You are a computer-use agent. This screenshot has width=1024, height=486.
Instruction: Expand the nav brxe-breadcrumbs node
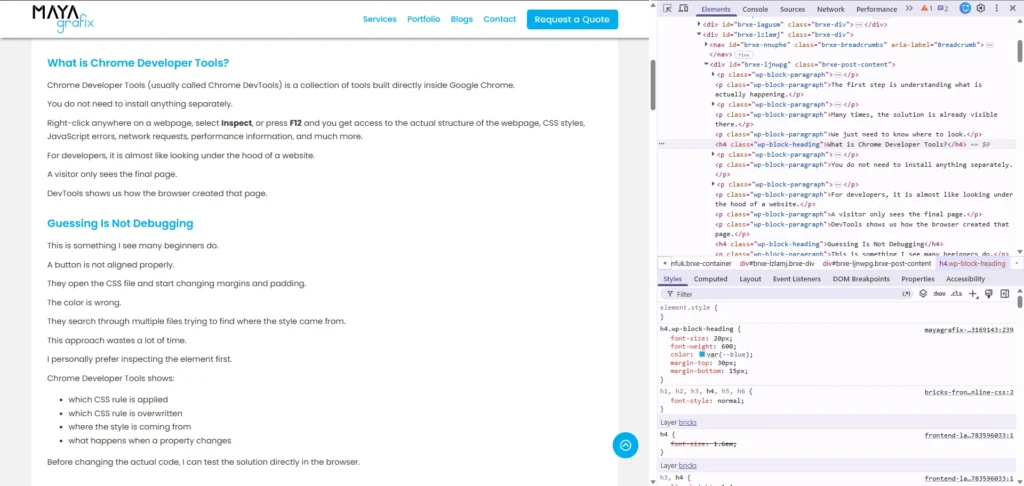[x=706, y=44]
